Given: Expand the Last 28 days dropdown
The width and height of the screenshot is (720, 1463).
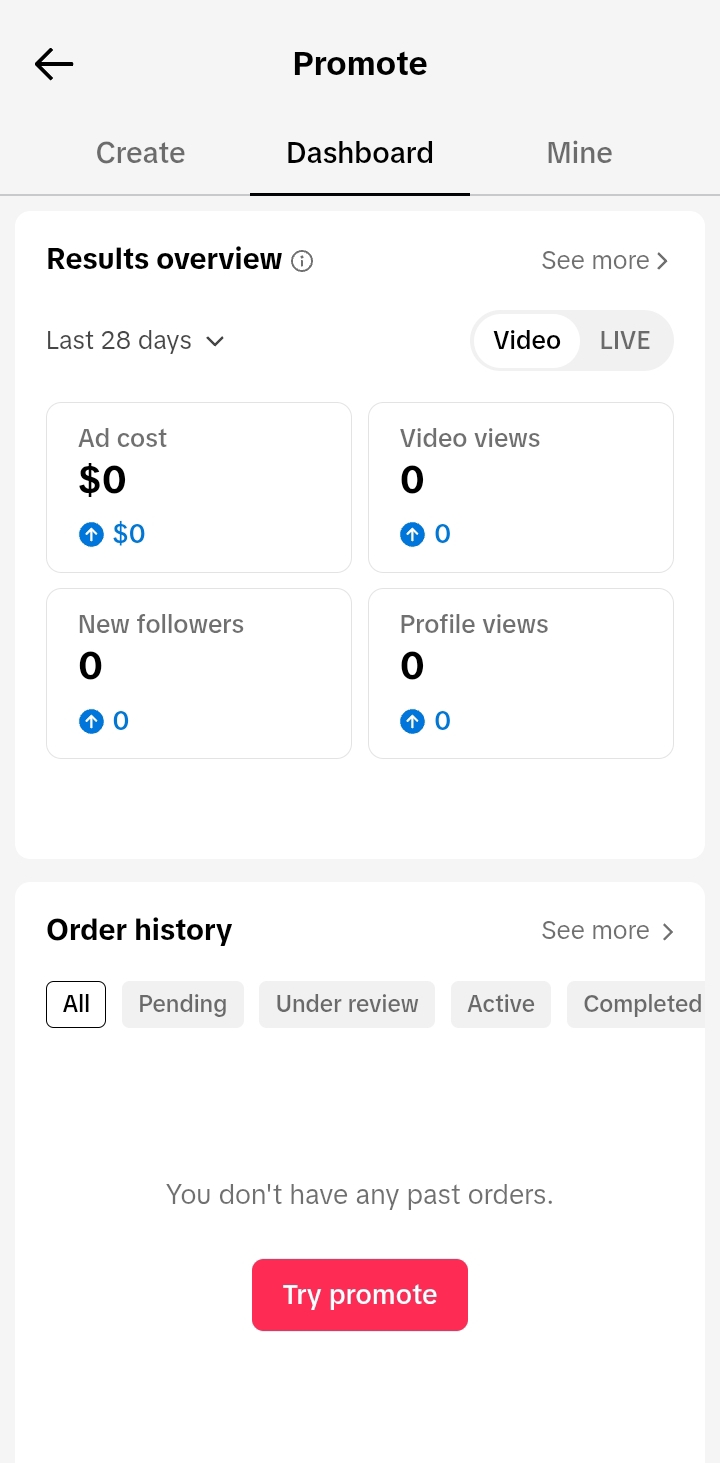Looking at the screenshot, I should pos(136,340).
